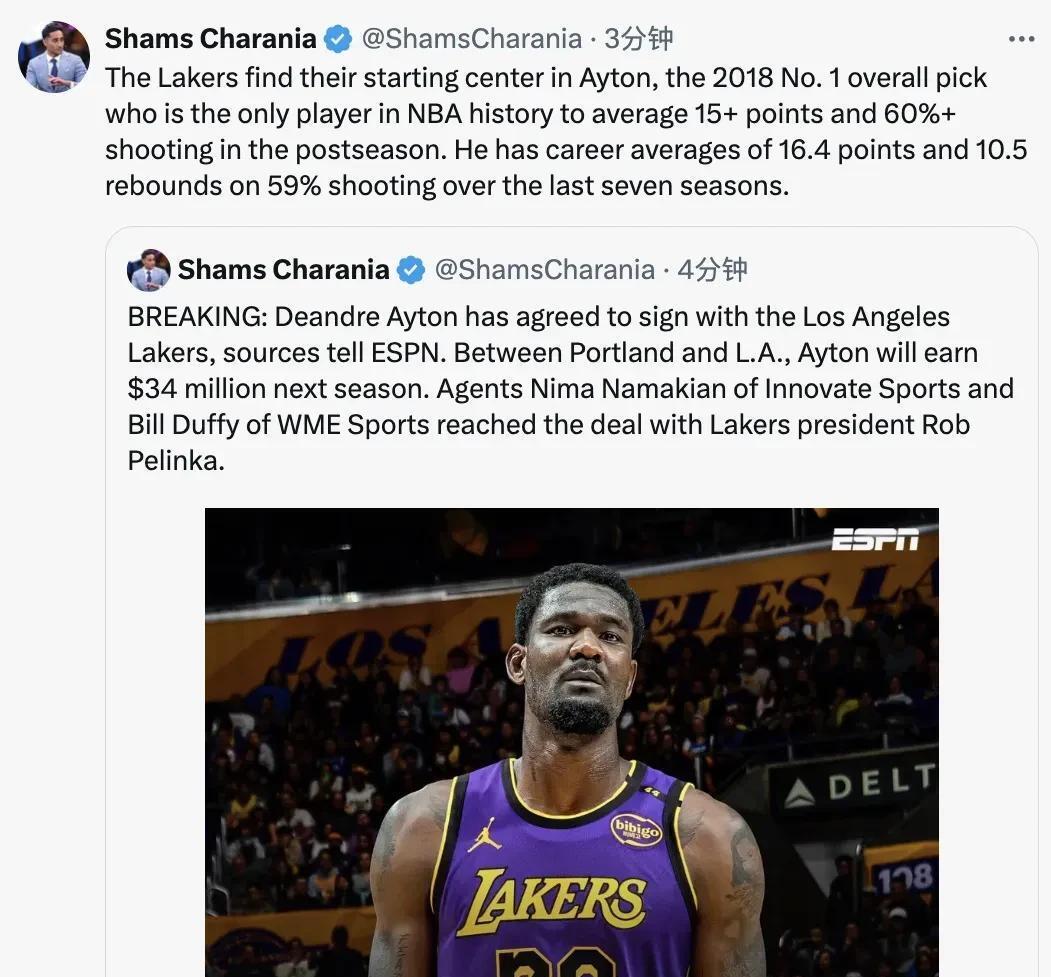Click the 3分钟 timestamp of the main tweet

[x=639, y=39]
